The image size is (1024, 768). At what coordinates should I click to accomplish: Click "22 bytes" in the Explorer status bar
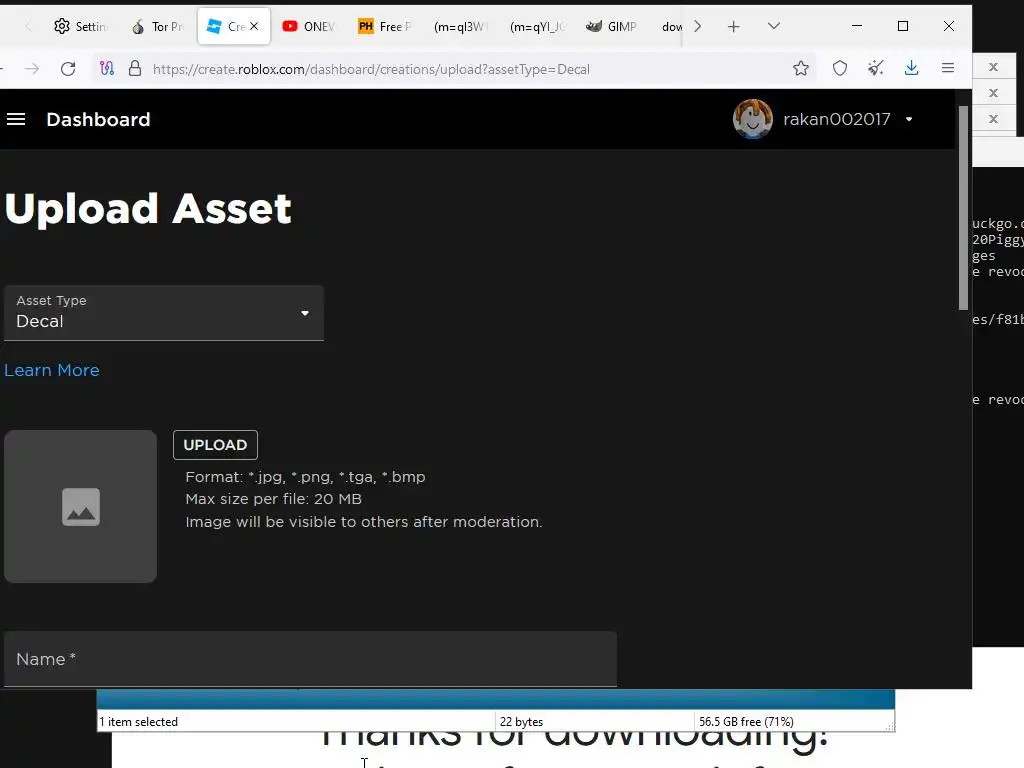pyautogui.click(x=521, y=722)
